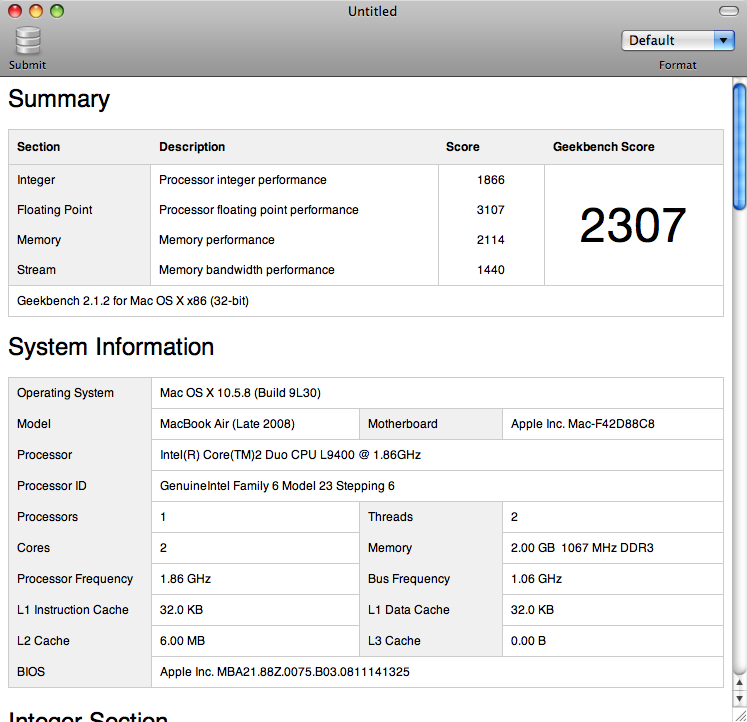Click the L1 Data Cache label
This screenshot has width=747, height=722.
(409, 610)
